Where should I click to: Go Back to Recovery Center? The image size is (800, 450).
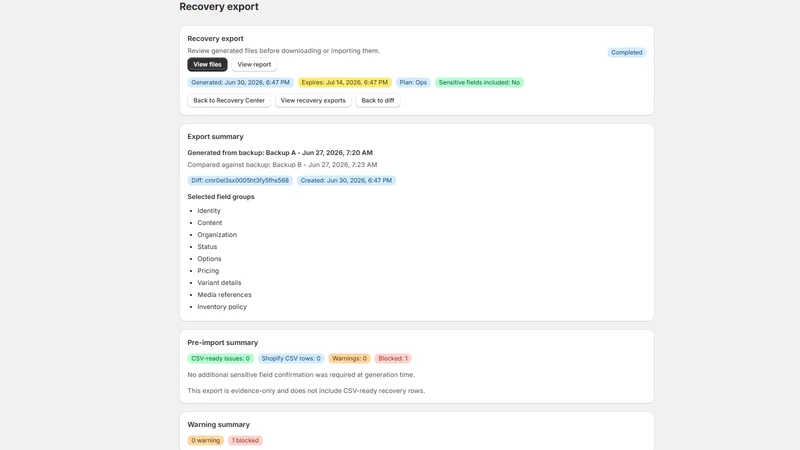[229, 101]
